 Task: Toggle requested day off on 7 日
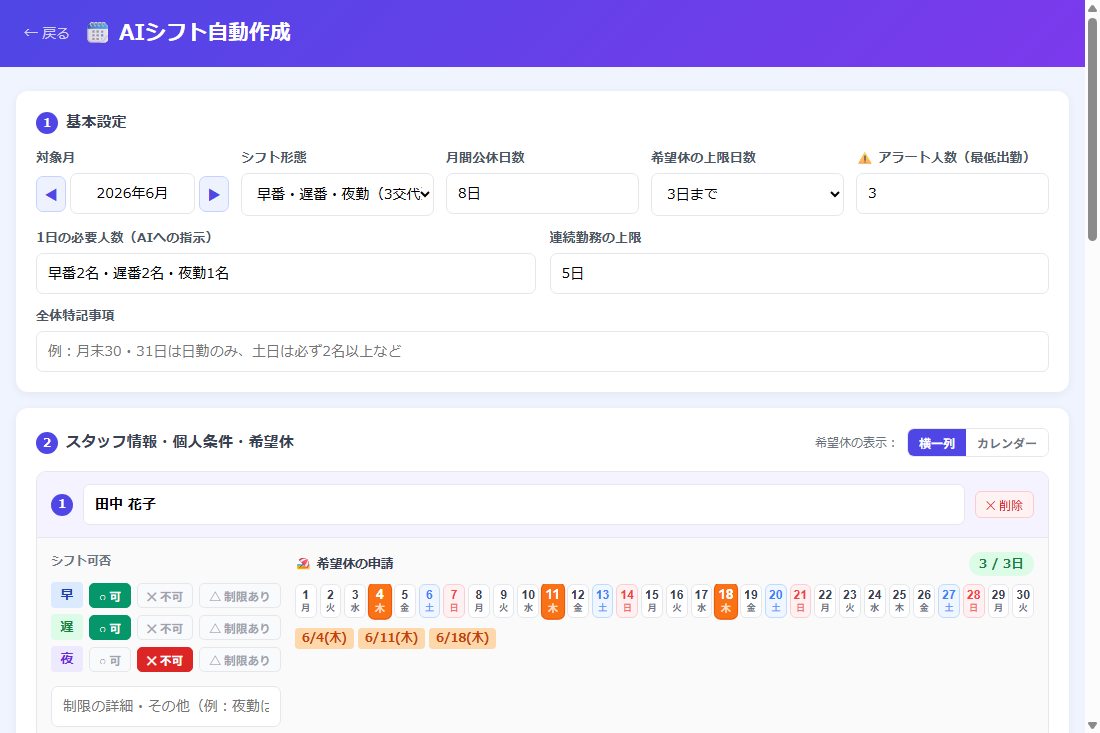(x=454, y=601)
